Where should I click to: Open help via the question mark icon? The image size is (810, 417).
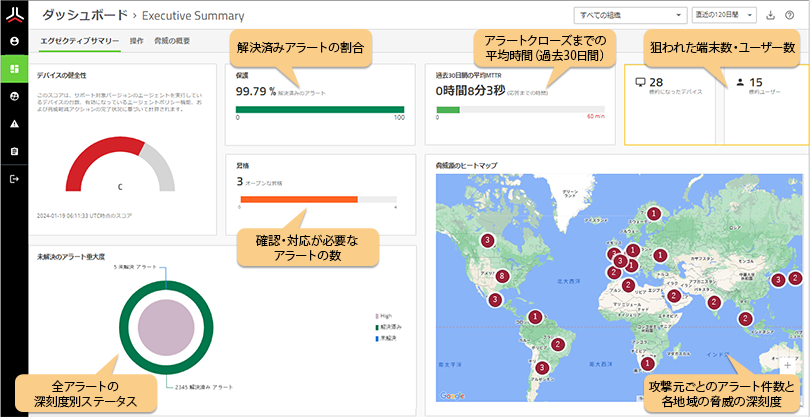tap(789, 16)
